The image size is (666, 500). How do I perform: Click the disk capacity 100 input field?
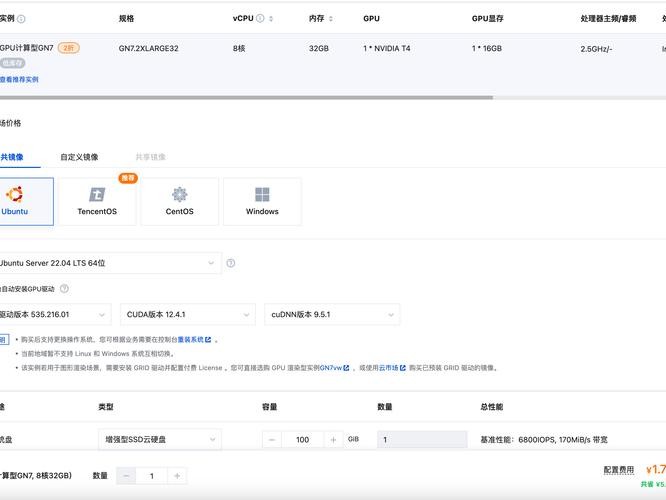303,440
